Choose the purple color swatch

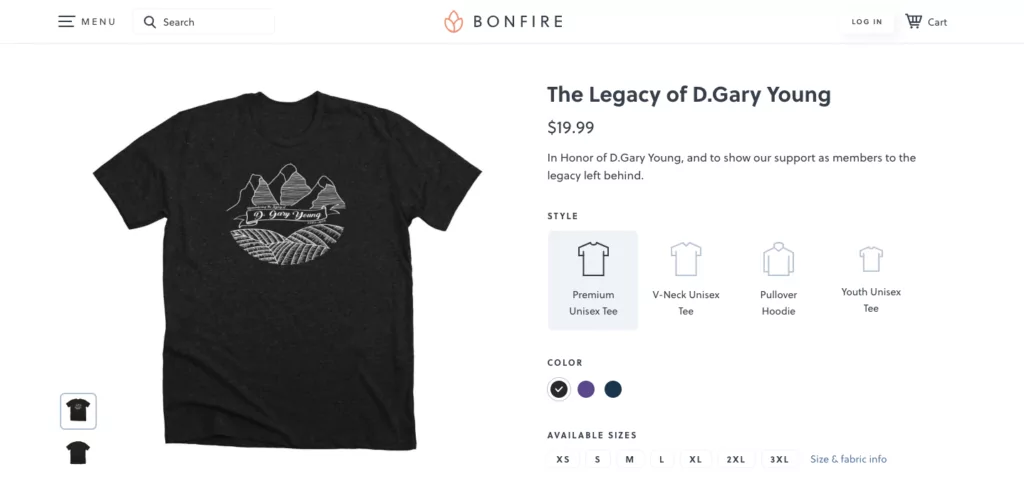point(586,389)
